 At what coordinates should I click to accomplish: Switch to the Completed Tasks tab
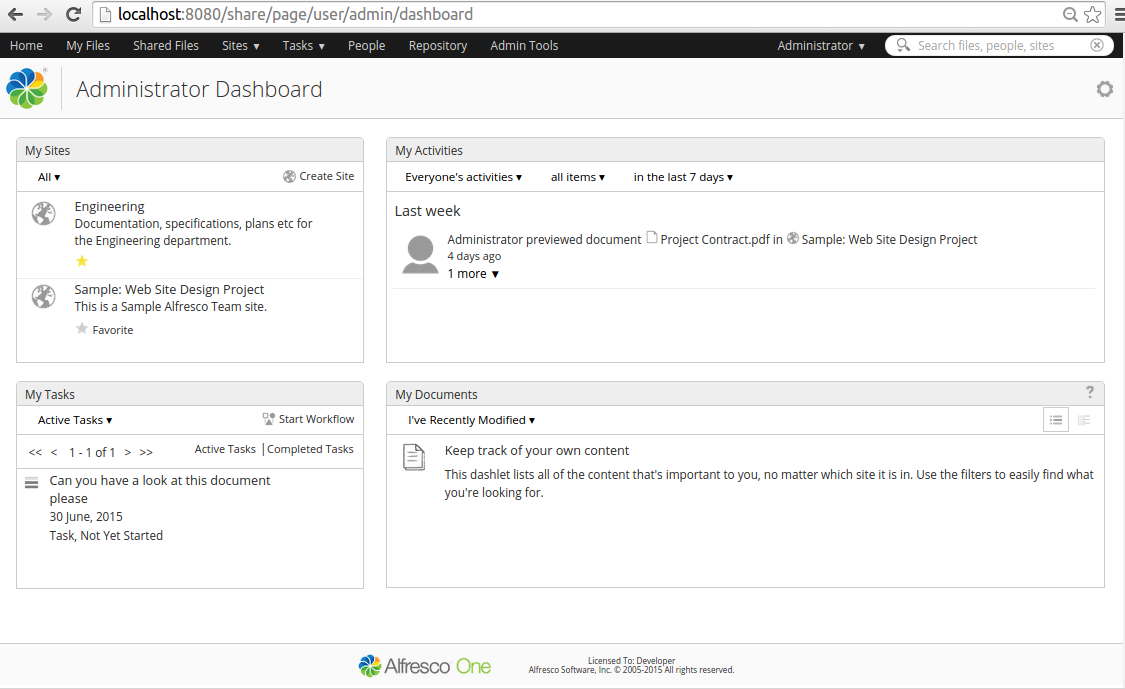pos(309,448)
